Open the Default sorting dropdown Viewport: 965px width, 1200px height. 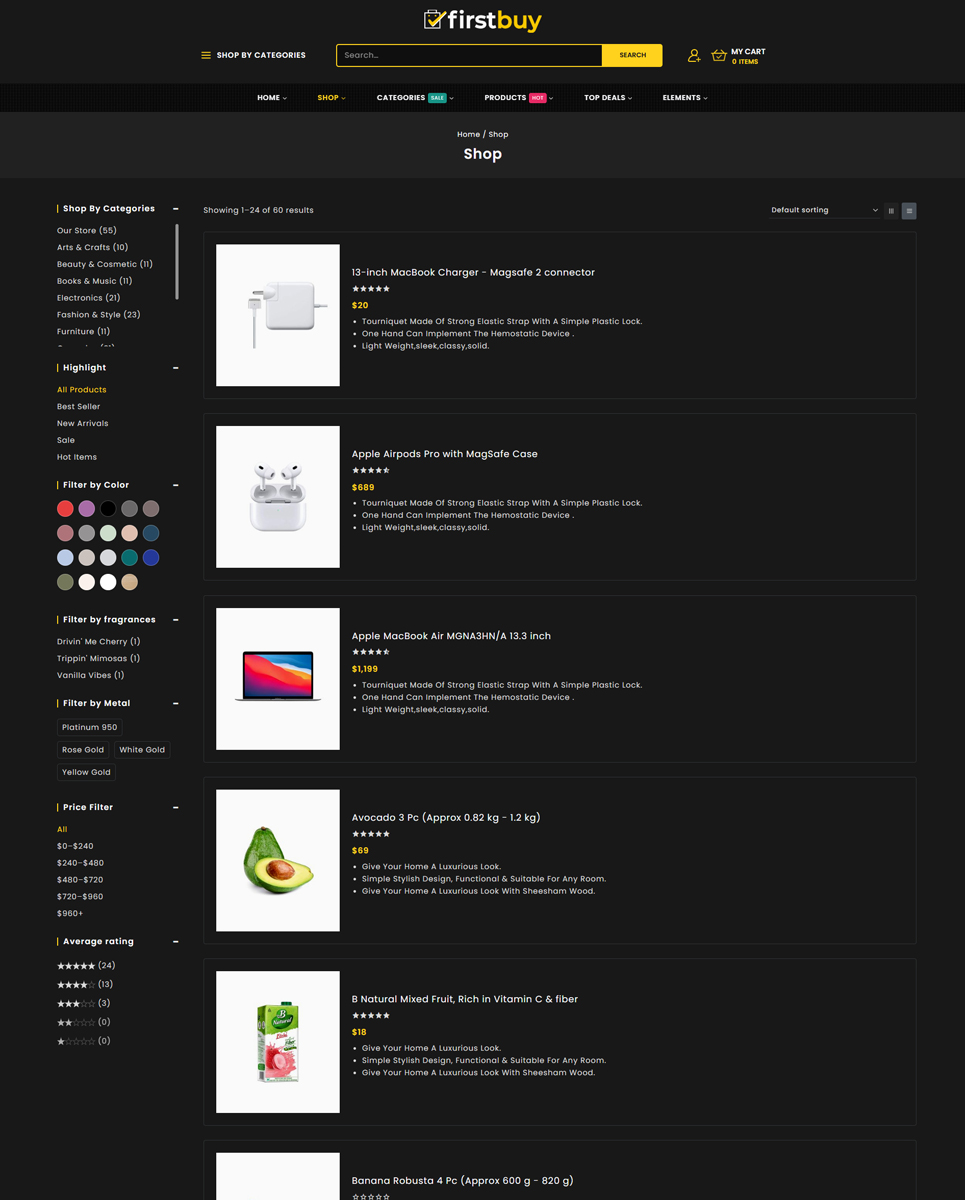click(824, 210)
